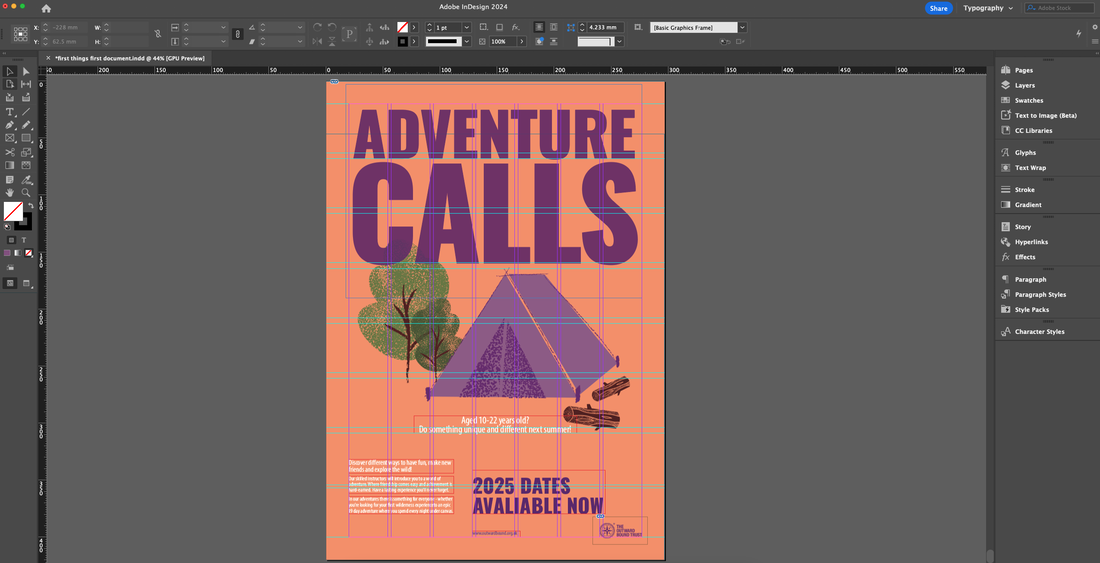Click the fill swatch in Tools panel
The image size is (1100, 563).
13,211
